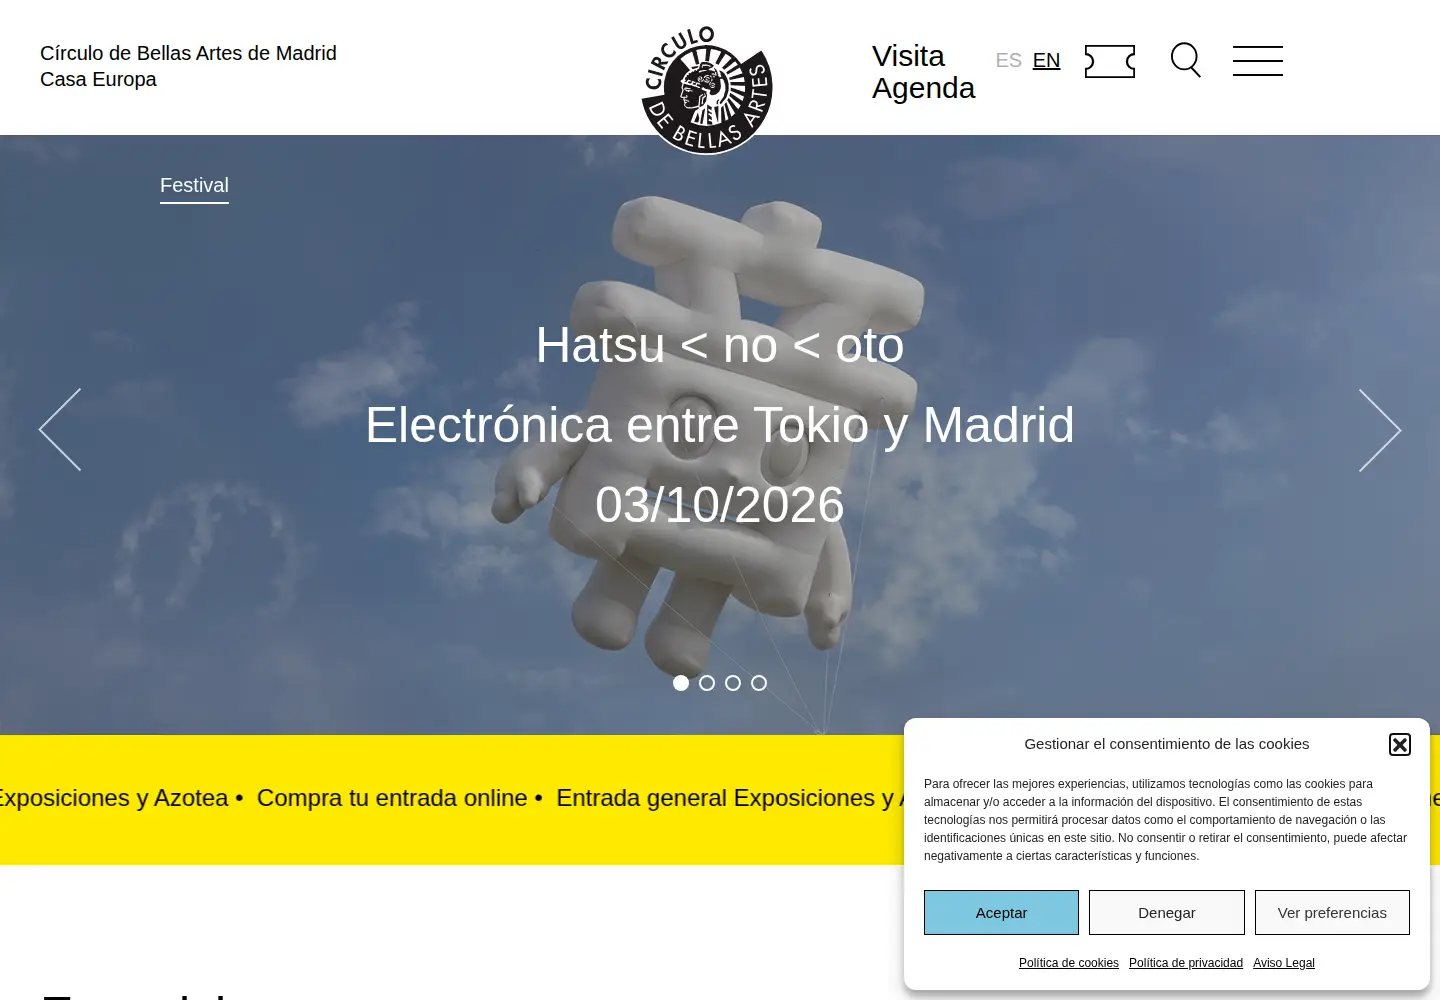Click the cookie consent dialog title text
1440x1000 pixels.
click(1166, 744)
